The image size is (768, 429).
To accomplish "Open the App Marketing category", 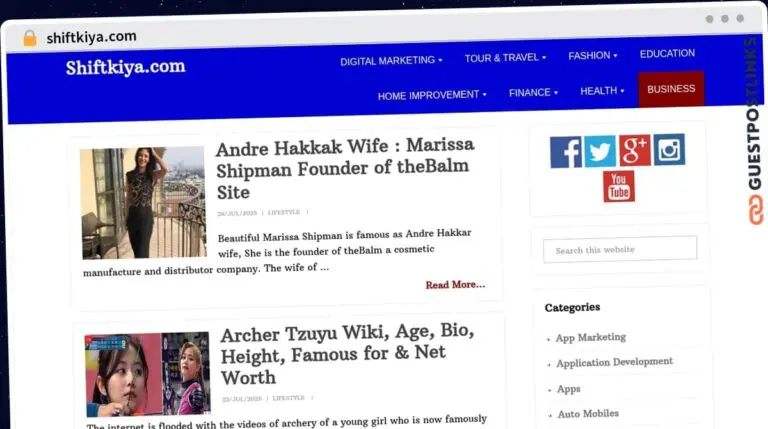I will [590, 338].
